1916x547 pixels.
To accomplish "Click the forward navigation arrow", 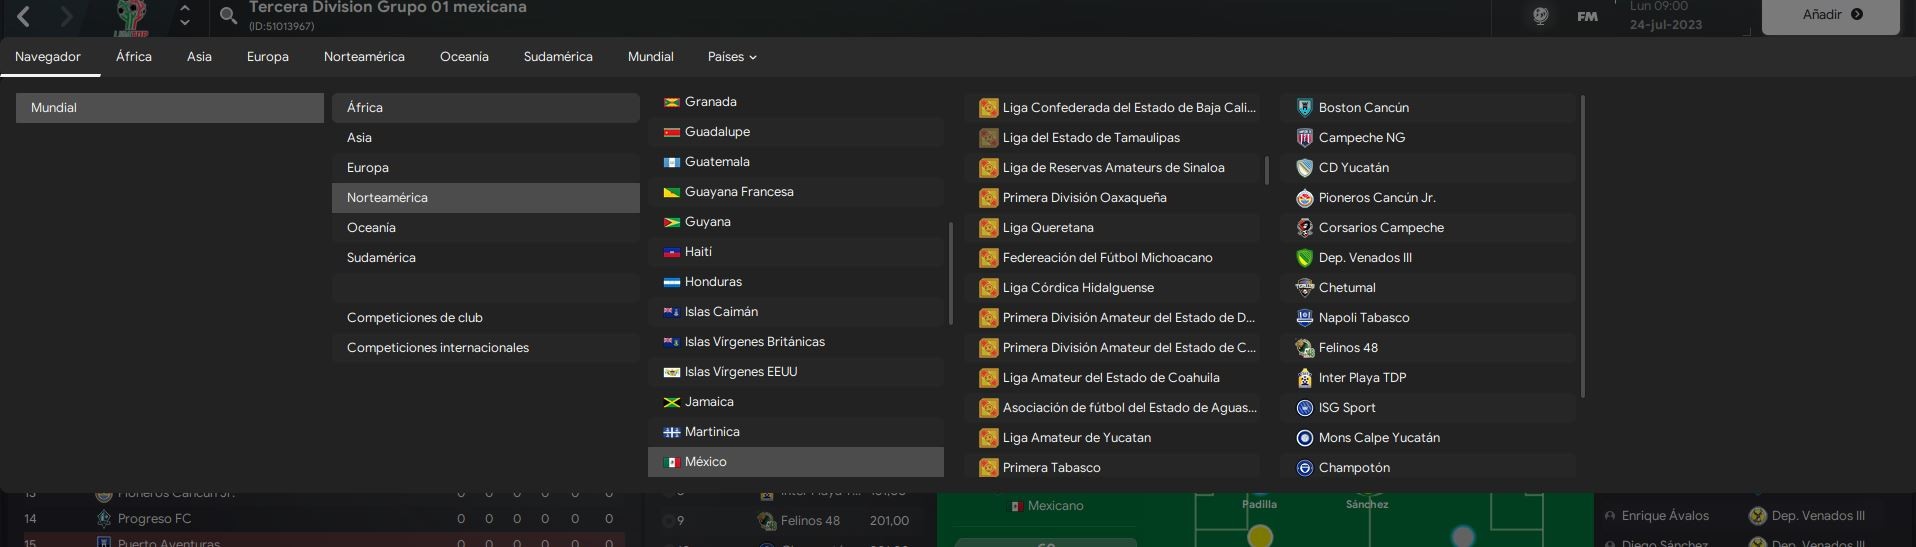I will pos(66,16).
